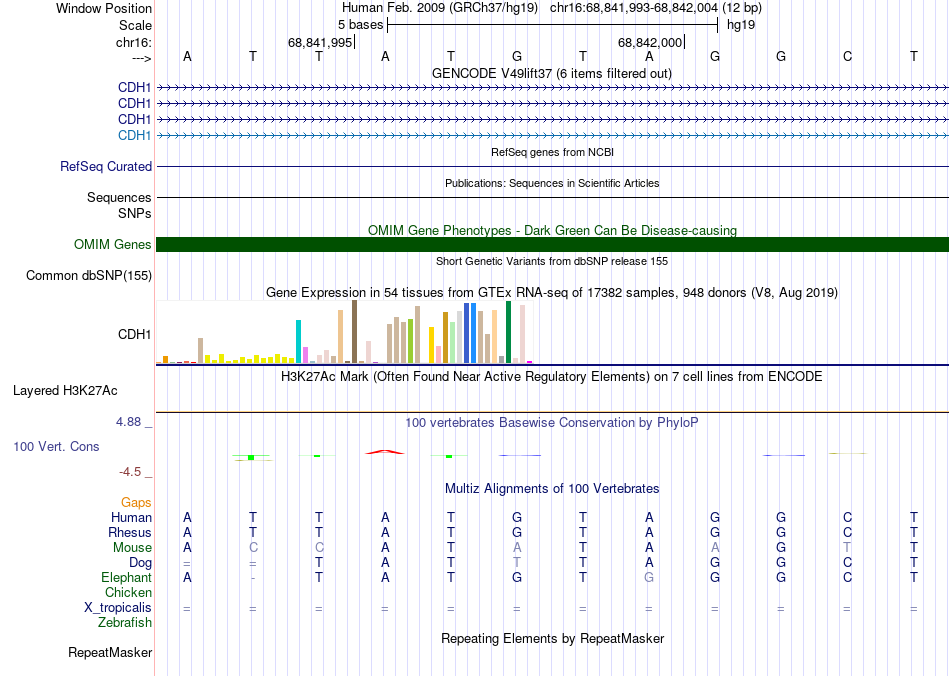Click the X_tropicalis species label
This screenshot has height=676, width=950.
click(x=118, y=608)
